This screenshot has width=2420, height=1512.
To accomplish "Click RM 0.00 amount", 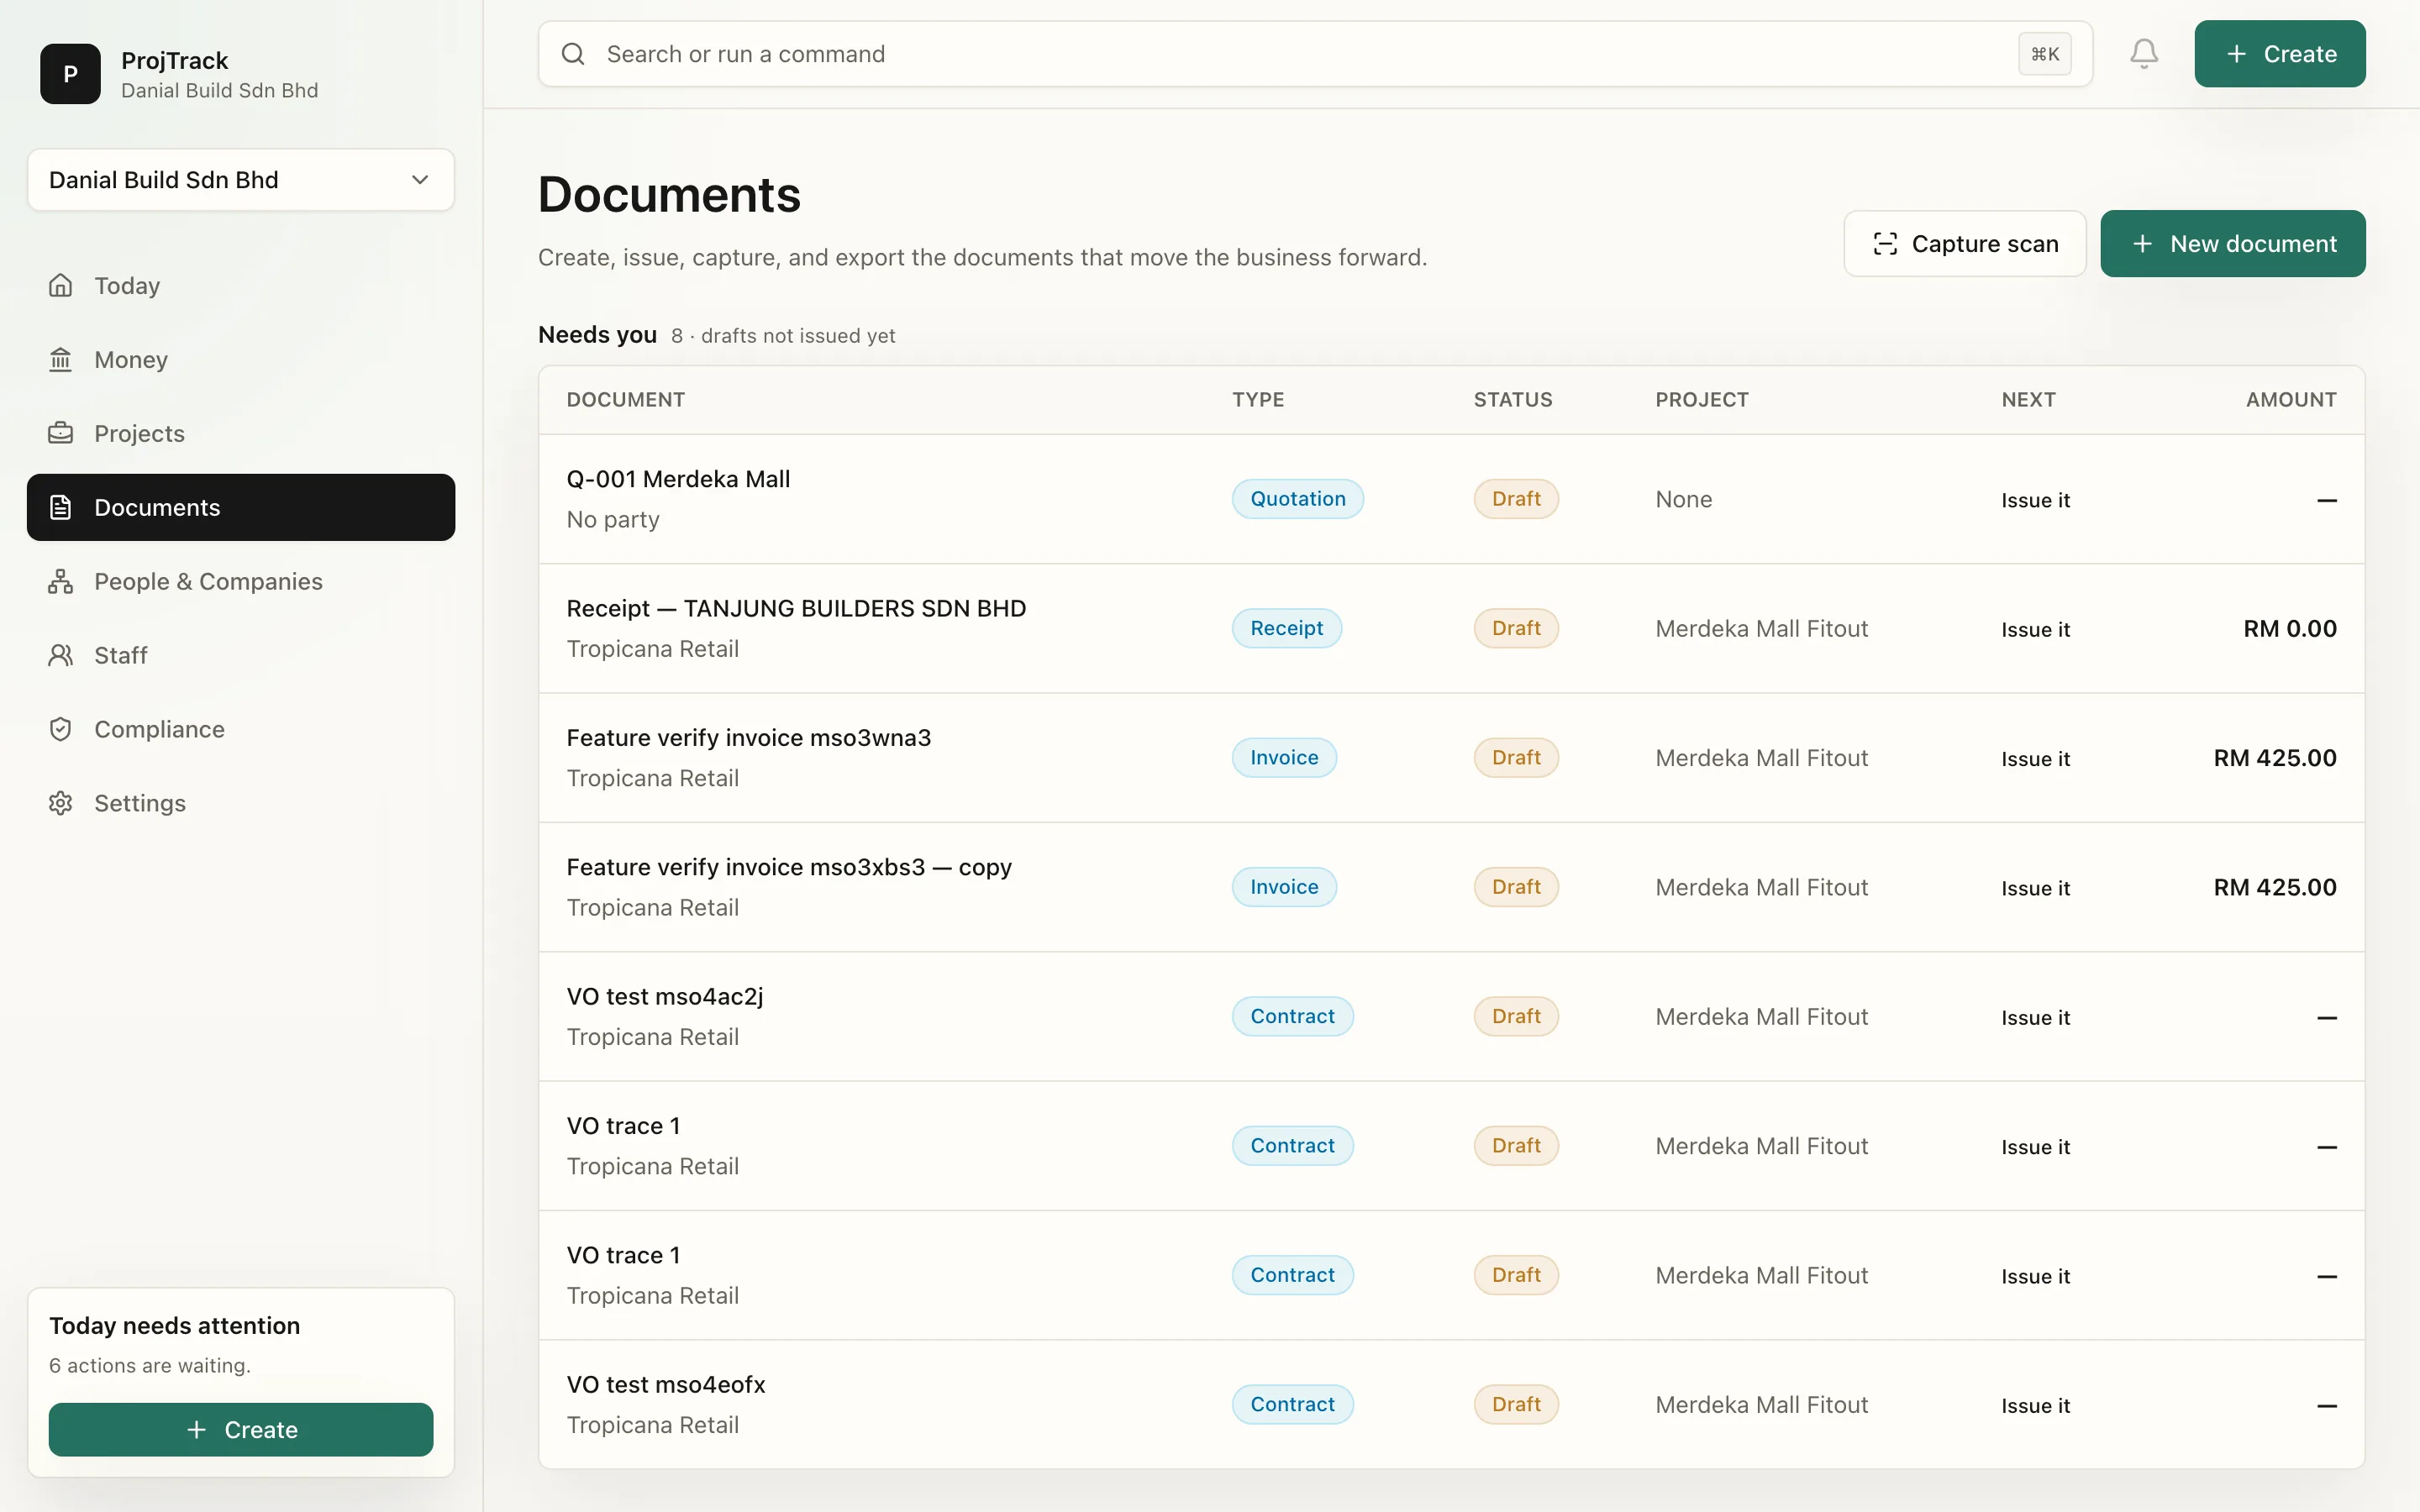I will [x=2290, y=629].
